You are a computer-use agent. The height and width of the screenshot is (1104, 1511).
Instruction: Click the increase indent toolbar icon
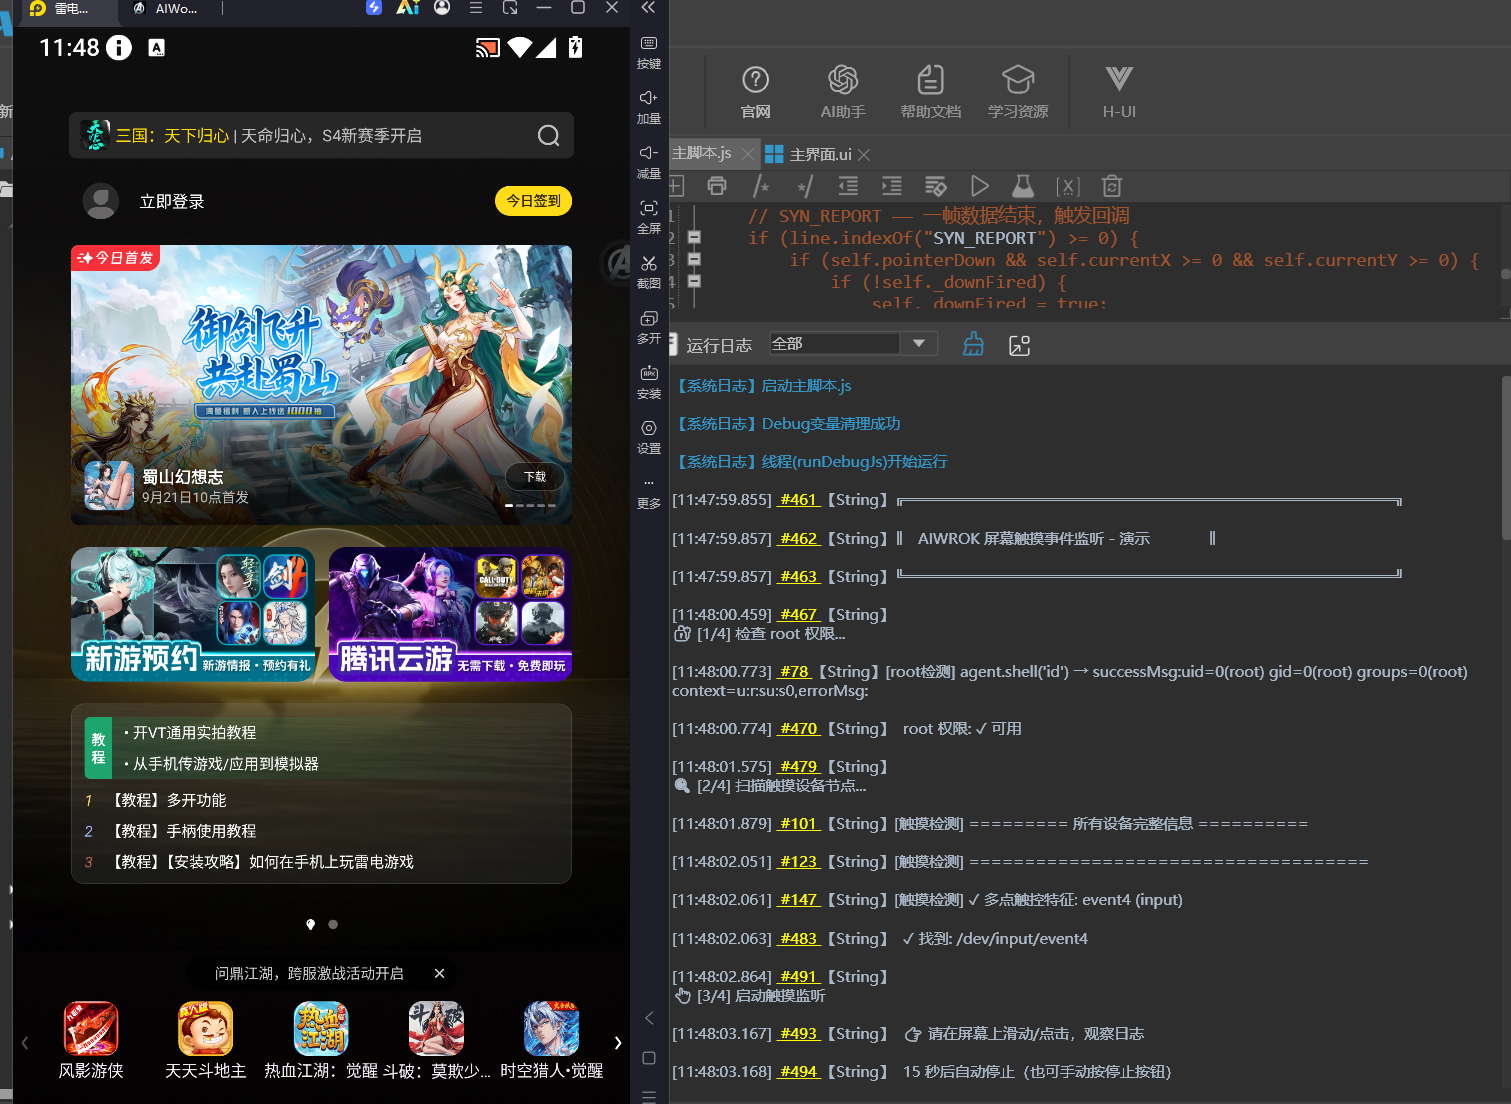coord(892,186)
